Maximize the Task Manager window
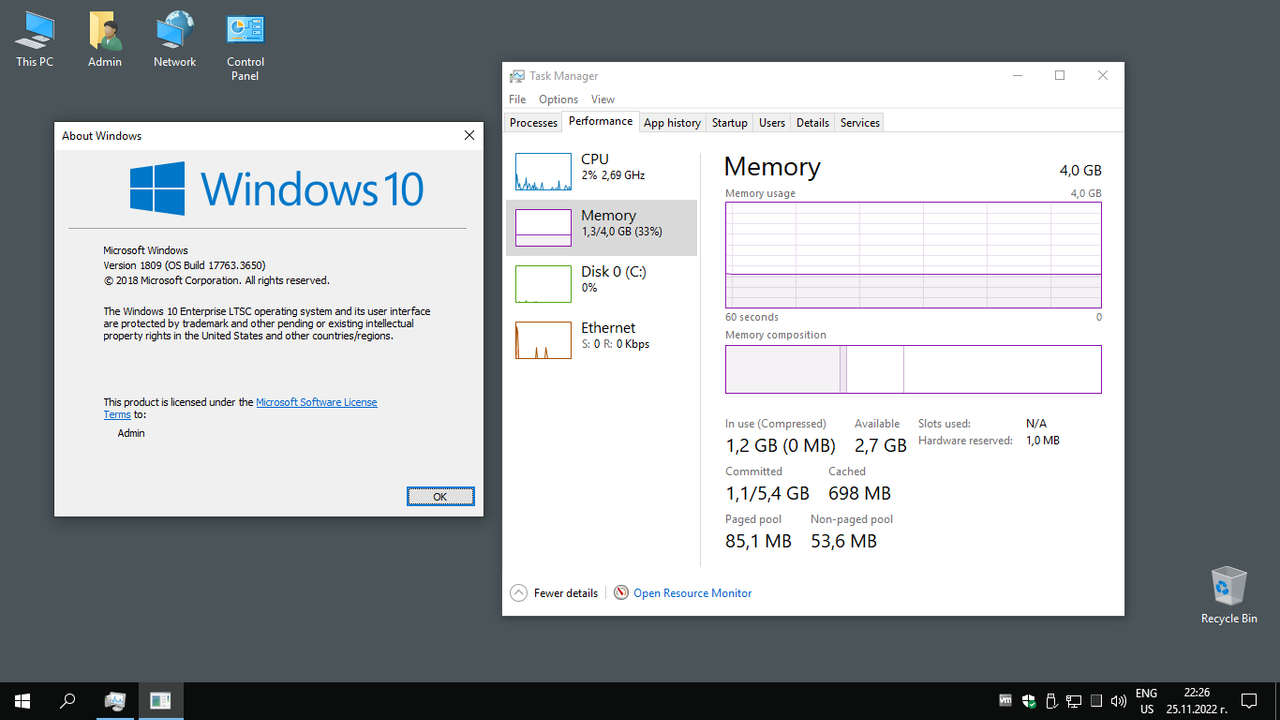 click(x=1060, y=76)
